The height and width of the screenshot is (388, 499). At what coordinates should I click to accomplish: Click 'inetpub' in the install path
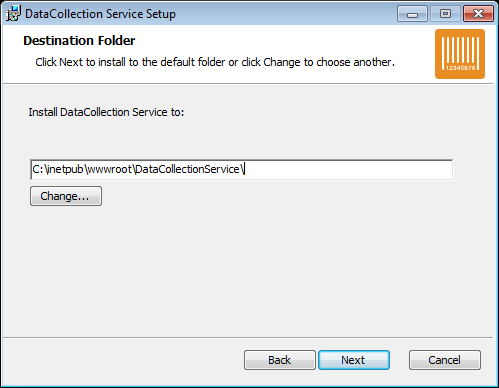[x=65, y=170]
